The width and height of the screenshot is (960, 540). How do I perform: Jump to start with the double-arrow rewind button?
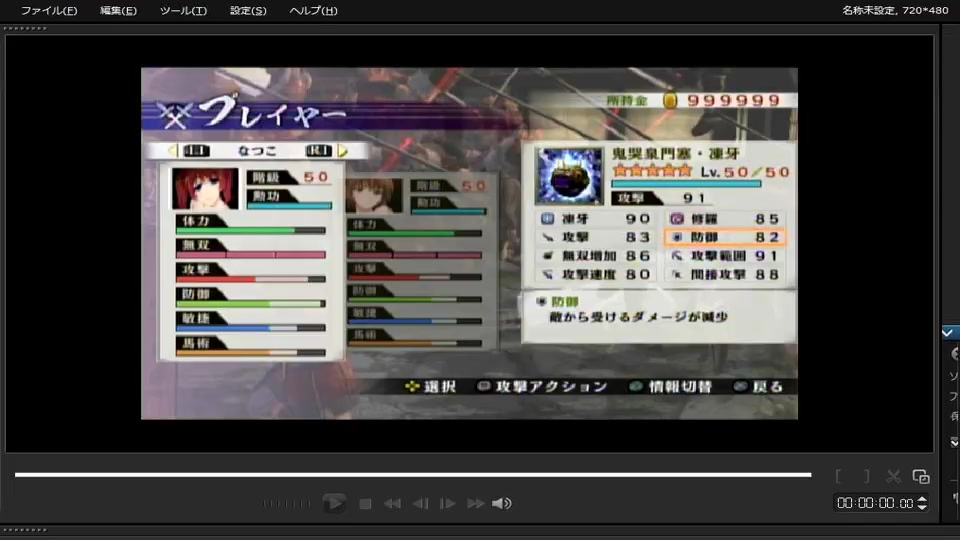pyautogui.click(x=392, y=503)
